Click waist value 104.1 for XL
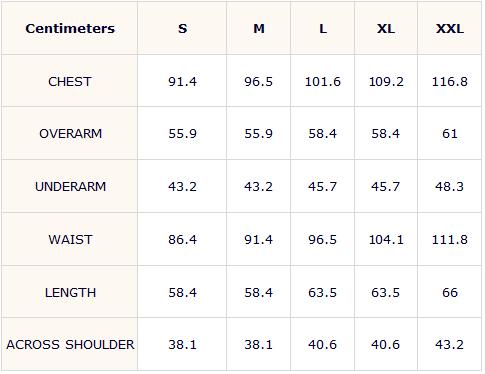The width and height of the screenshot is (485, 374). (386, 240)
